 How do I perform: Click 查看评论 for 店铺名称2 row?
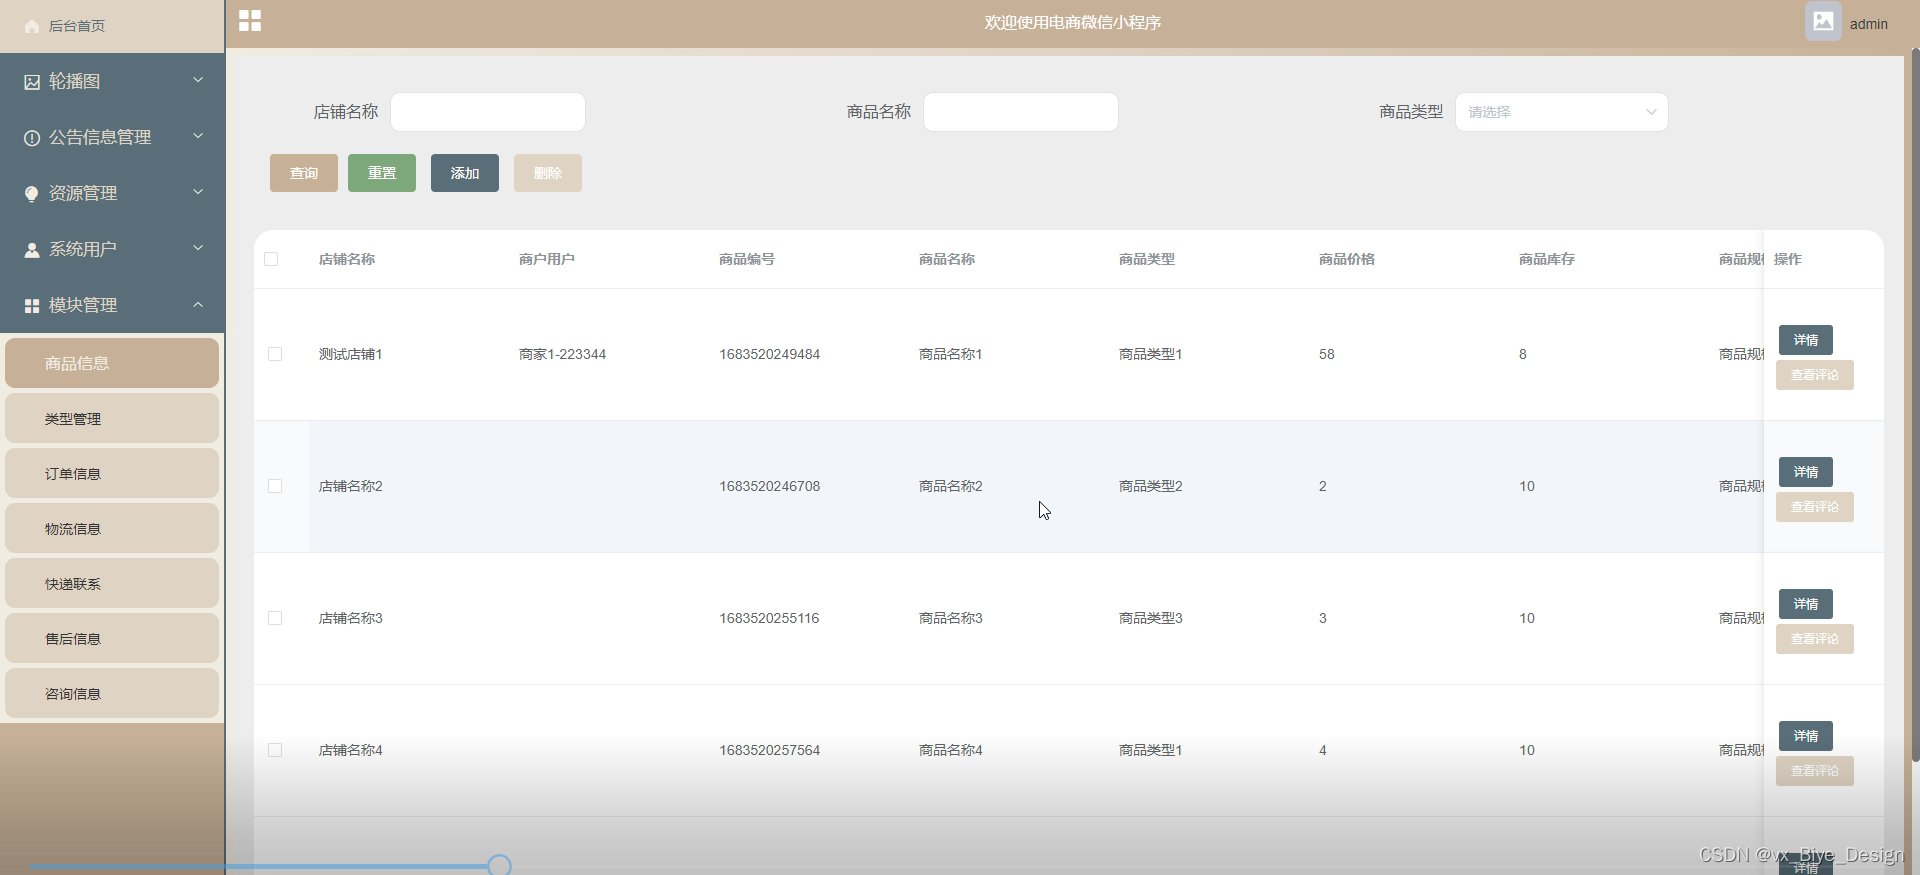coord(1815,507)
